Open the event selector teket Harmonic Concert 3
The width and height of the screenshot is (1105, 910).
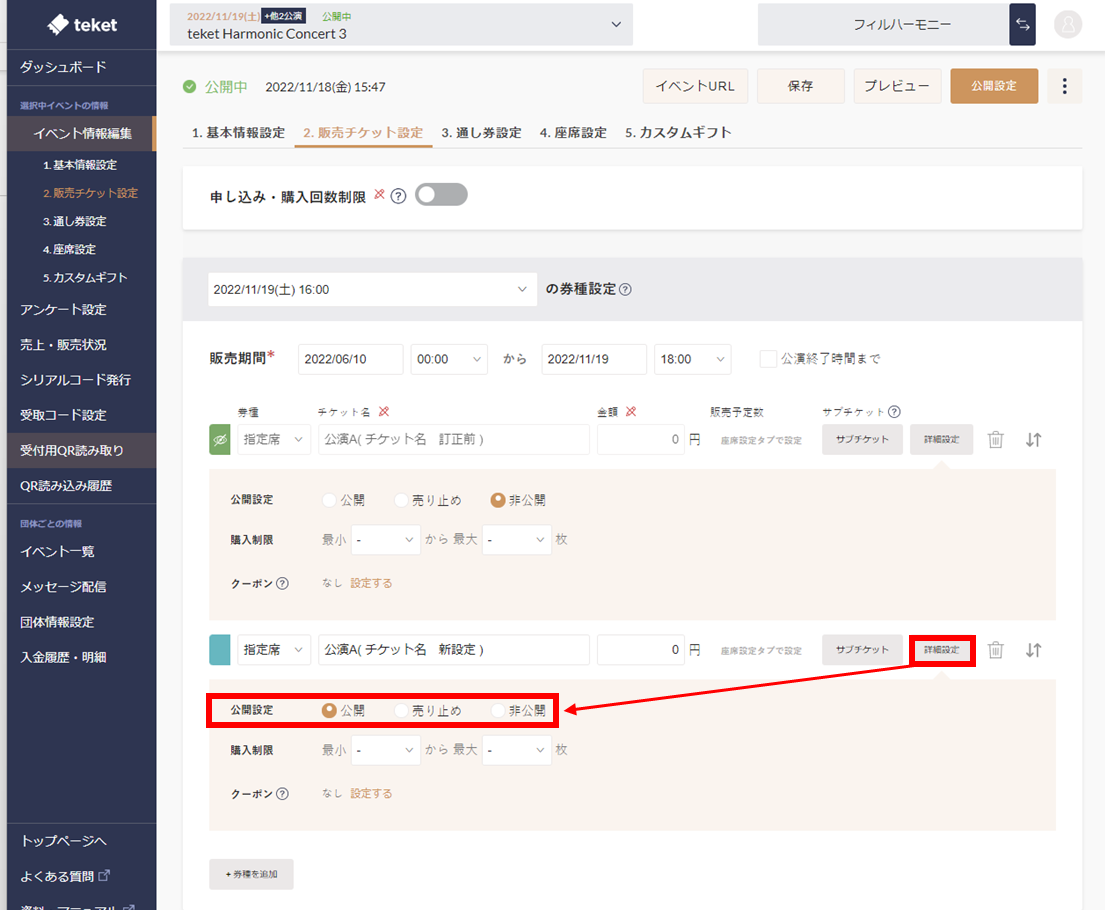pyautogui.click(x=401, y=25)
